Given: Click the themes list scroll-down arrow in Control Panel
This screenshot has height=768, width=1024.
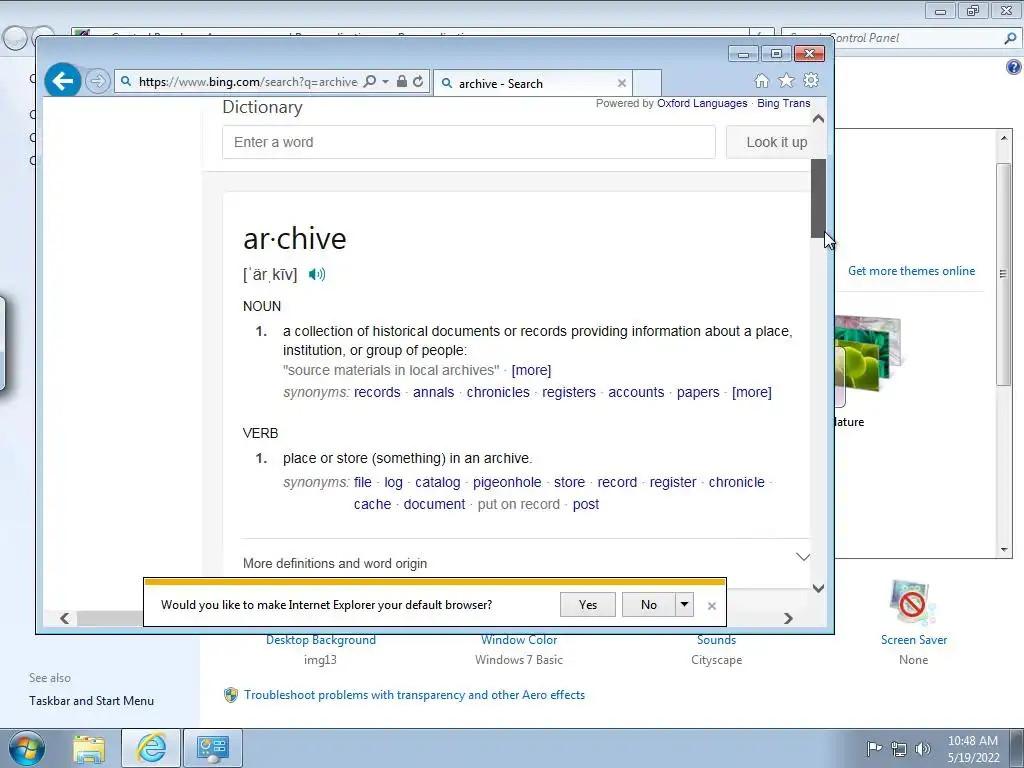Looking at the screenshot, I should pyautogui.click(x=1004, y=550).
